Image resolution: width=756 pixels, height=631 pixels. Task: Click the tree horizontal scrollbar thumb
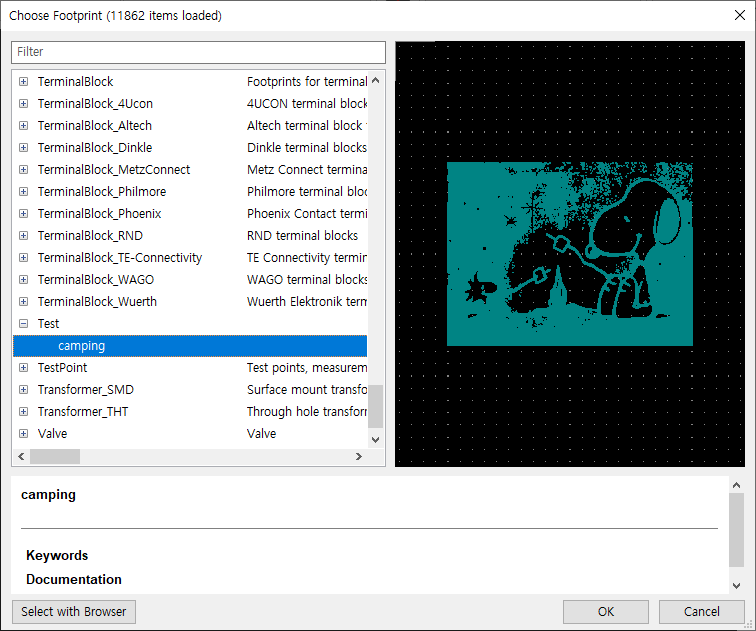click(x=55, y=456)
